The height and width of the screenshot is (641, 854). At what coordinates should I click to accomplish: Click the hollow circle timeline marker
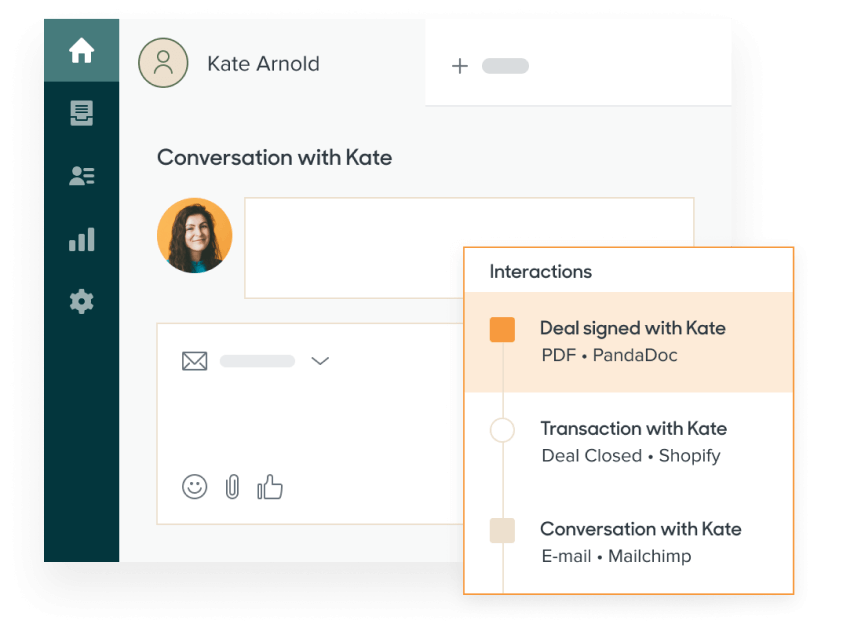tap(502, 430)
